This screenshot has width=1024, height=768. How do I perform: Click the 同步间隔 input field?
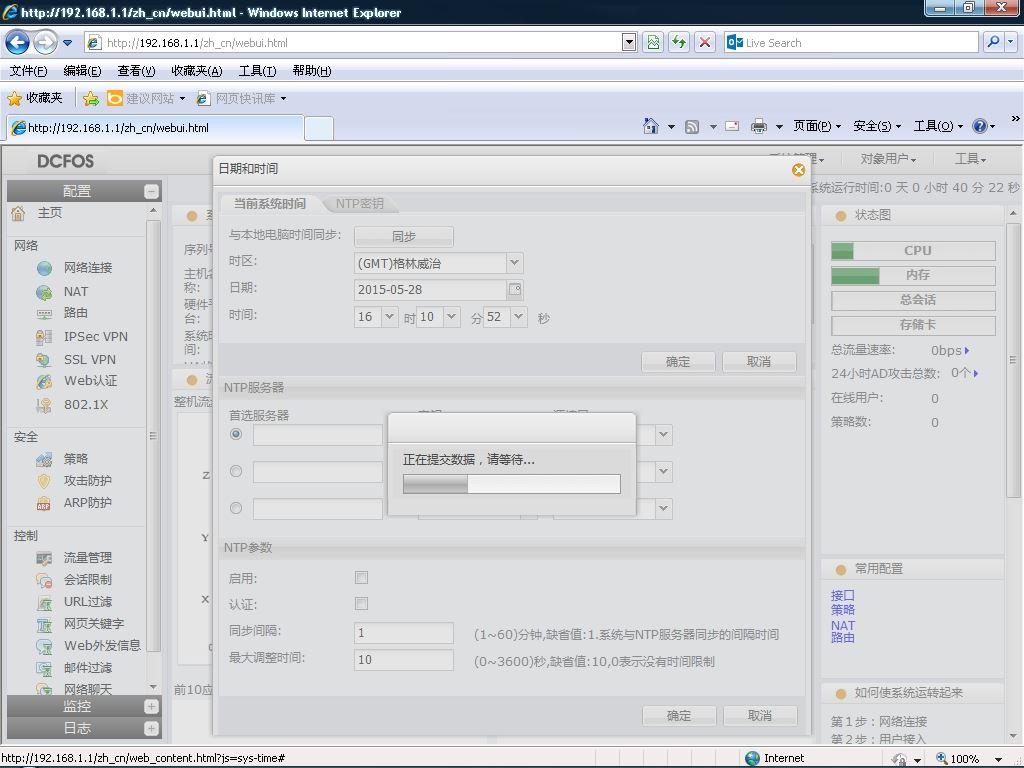[404, 633]
